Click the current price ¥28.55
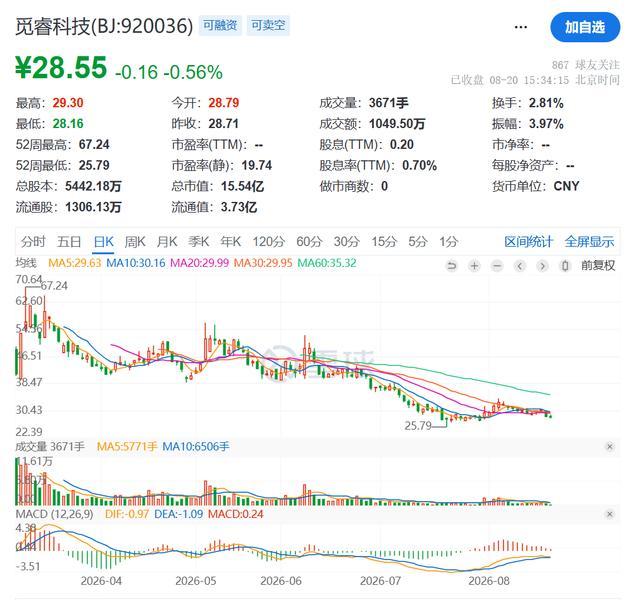Screen dimensions: 640x600 pyautogui.click(x=61, y=68)
